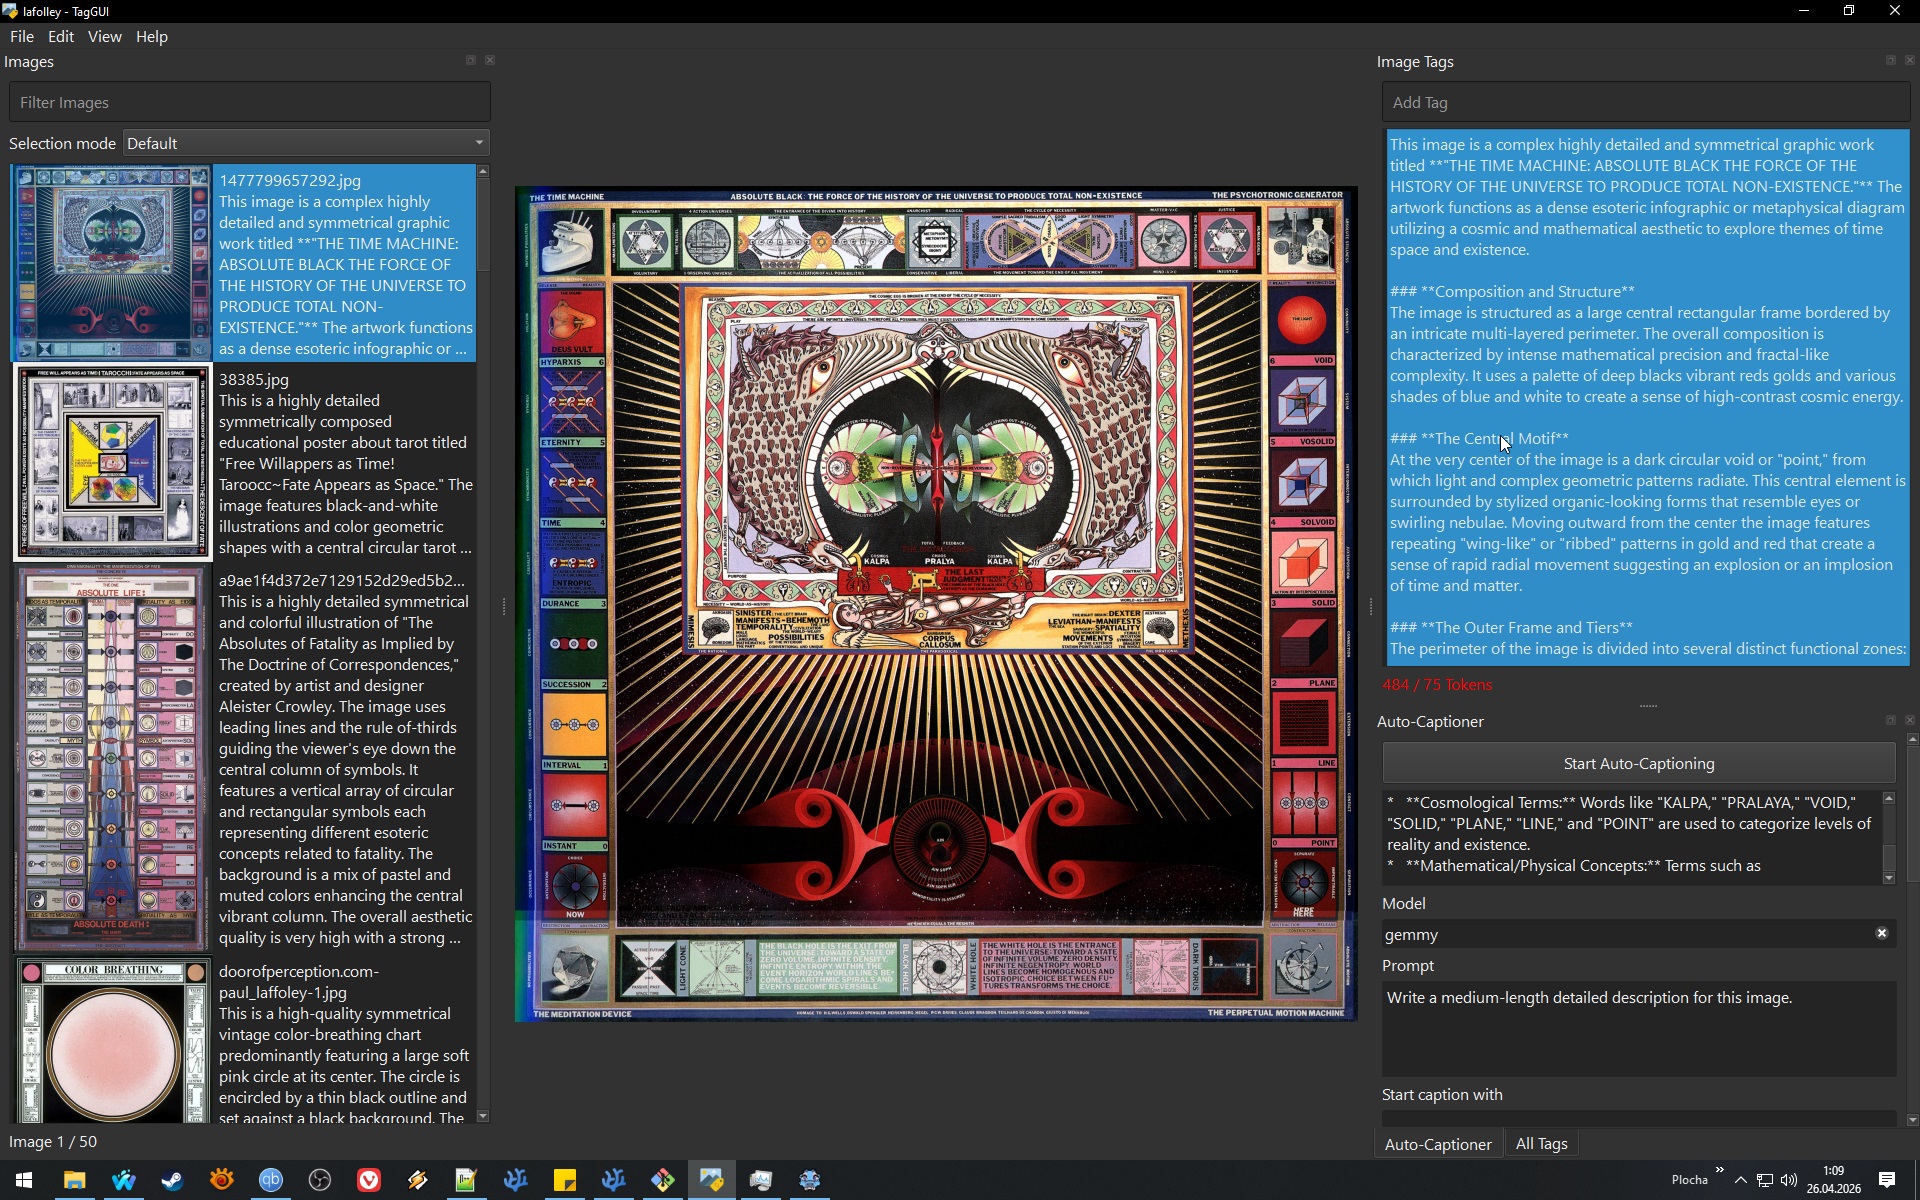Open Vivaldi browser from the taskbar
This screenshot has height=1200, width=1920.
click(369, 1181)
